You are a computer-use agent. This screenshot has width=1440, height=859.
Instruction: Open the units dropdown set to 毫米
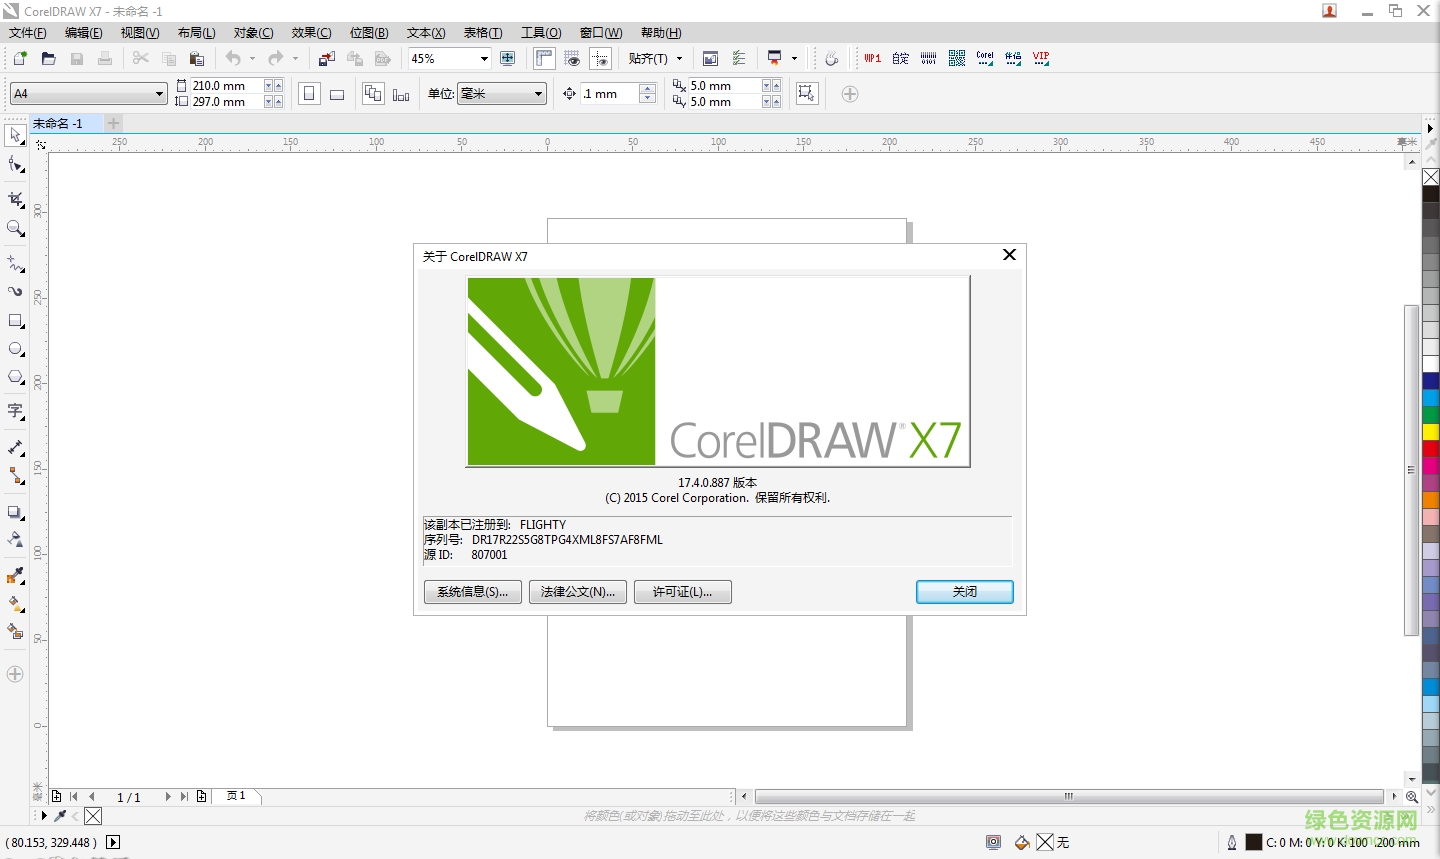[502, 94]
